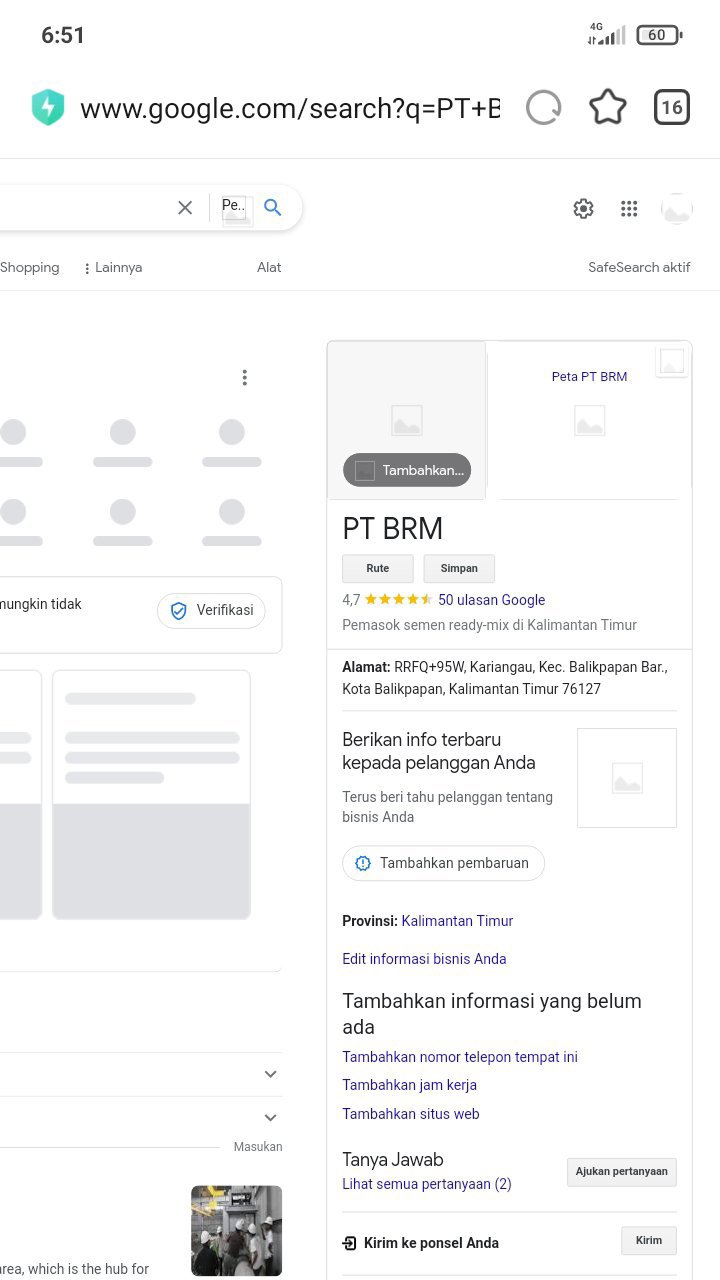Expand the first collapsed chevron row
This screenshot has width=720, height=1280.
click(x=270, y=1074)
